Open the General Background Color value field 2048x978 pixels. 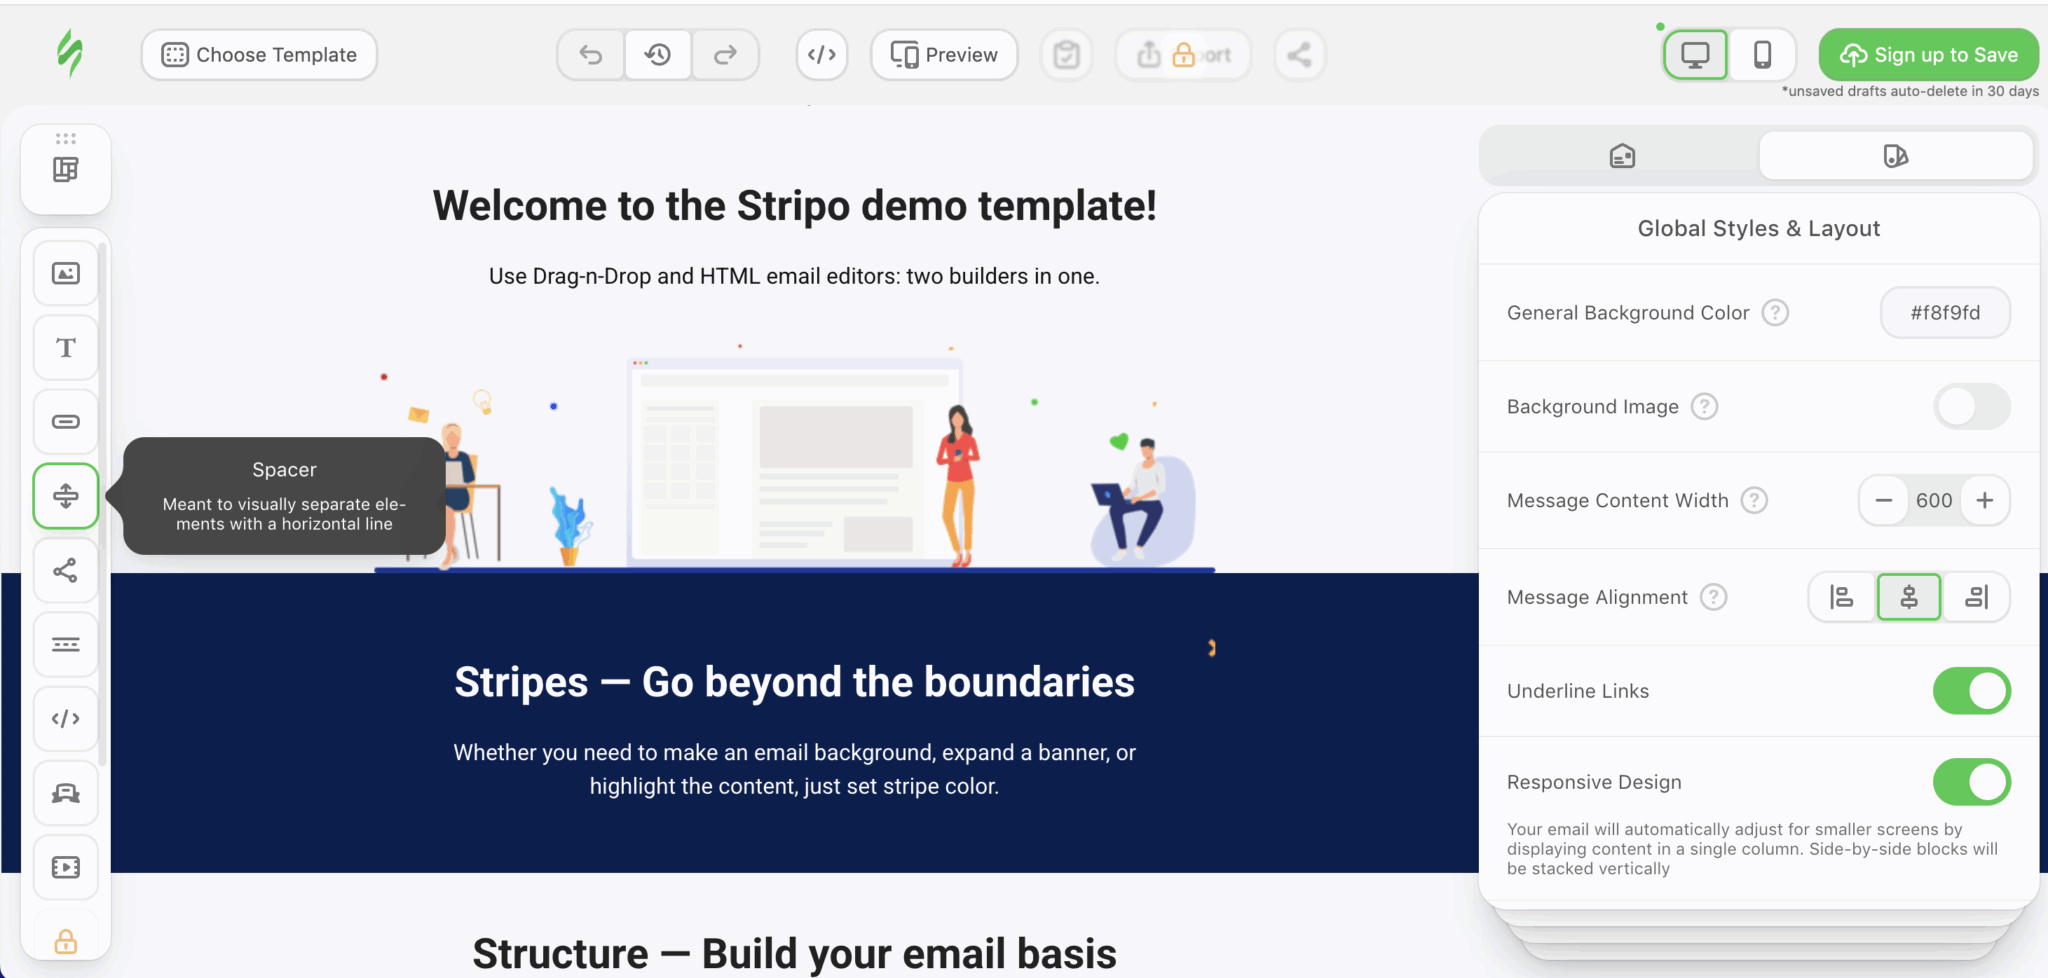point(1944,312)
